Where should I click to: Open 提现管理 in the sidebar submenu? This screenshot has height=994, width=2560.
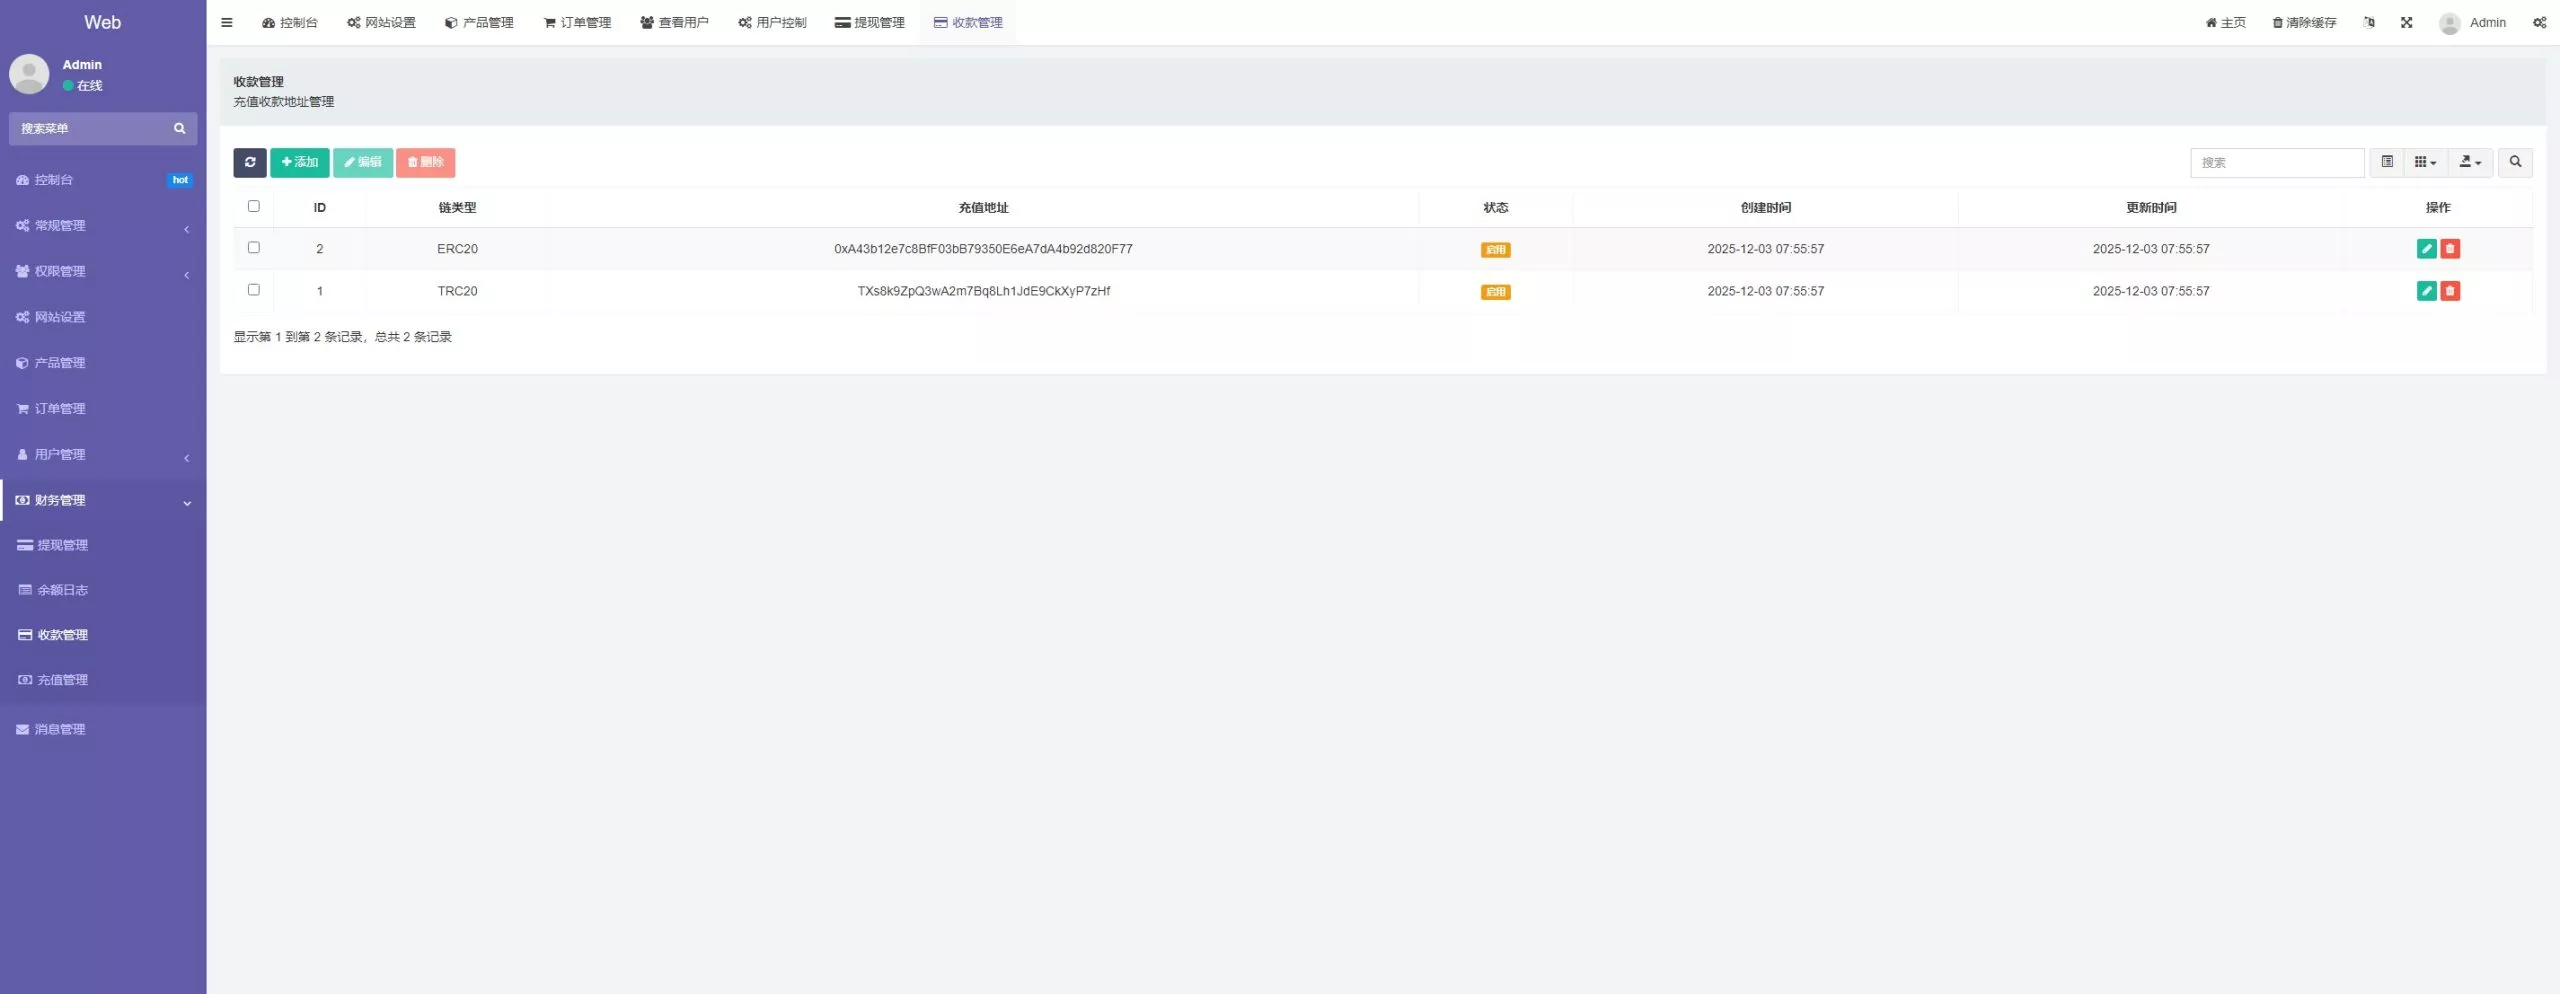[103, 545]
